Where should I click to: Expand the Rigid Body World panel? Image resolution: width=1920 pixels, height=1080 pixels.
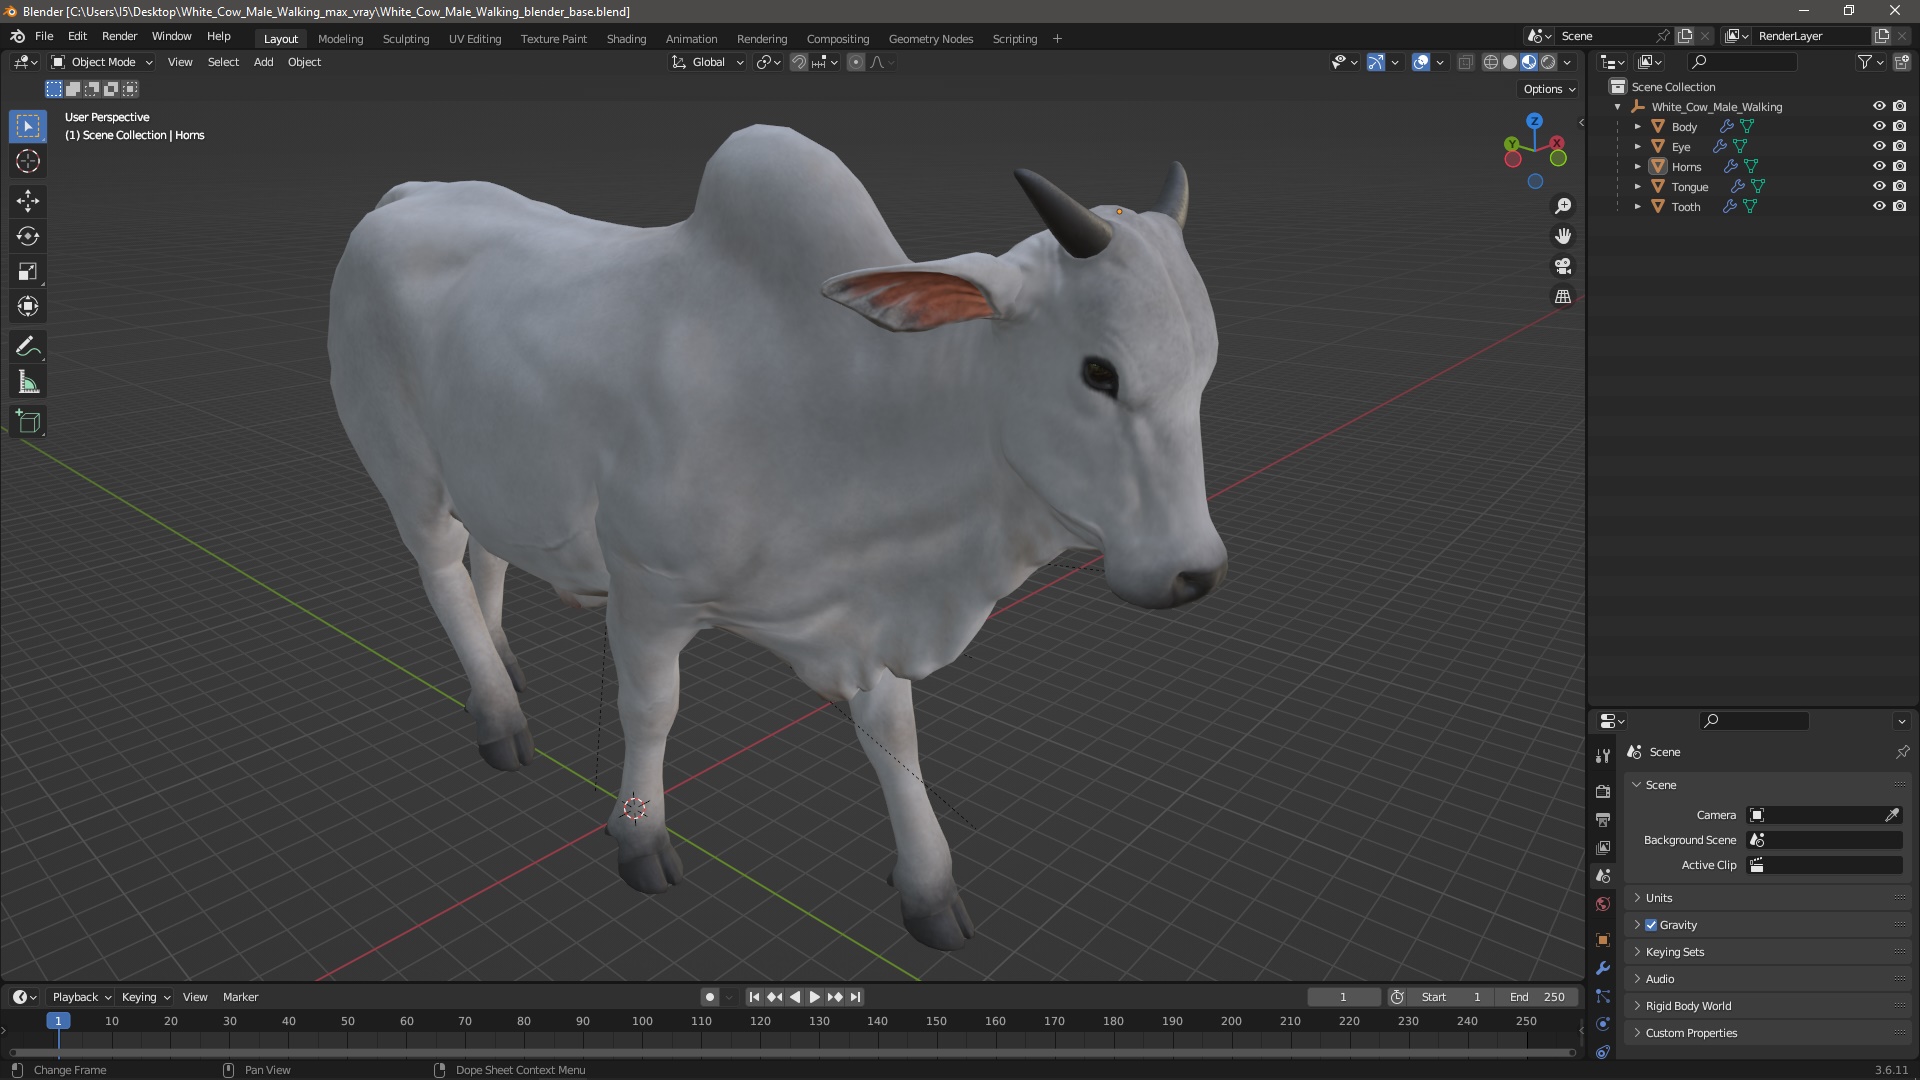point(1688,1006)
